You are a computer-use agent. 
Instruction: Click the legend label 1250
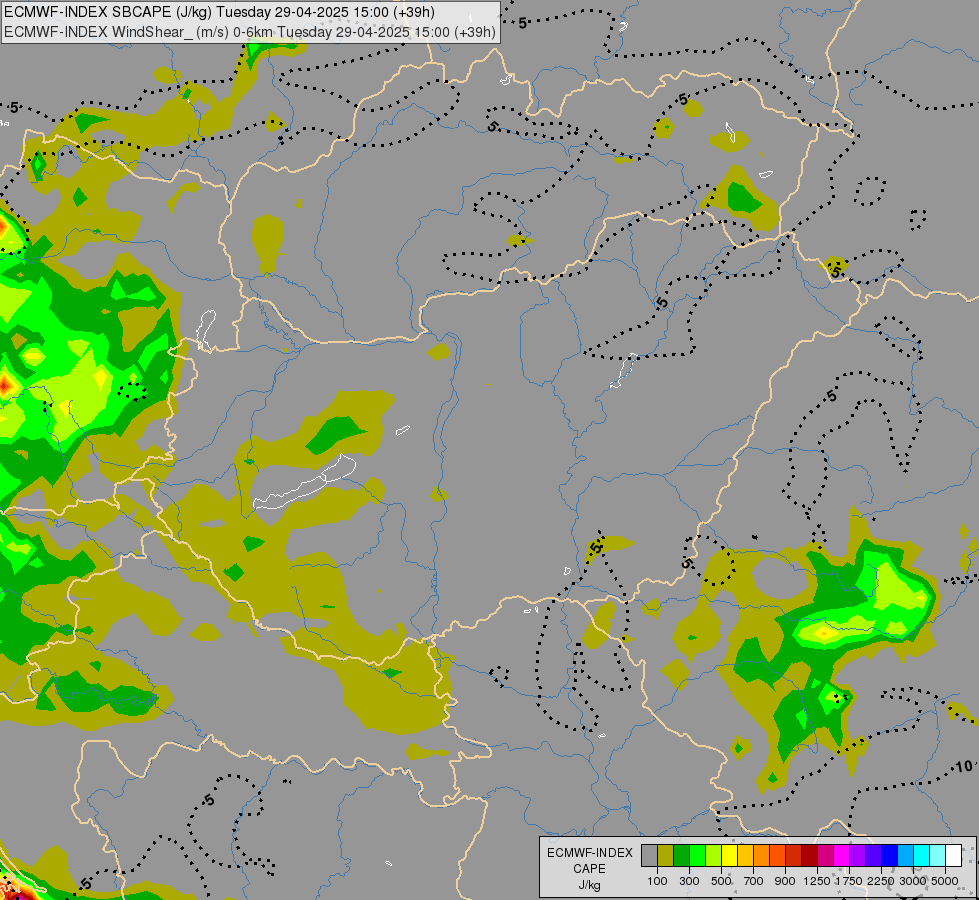pyautogui.click(x=817, y=881)
